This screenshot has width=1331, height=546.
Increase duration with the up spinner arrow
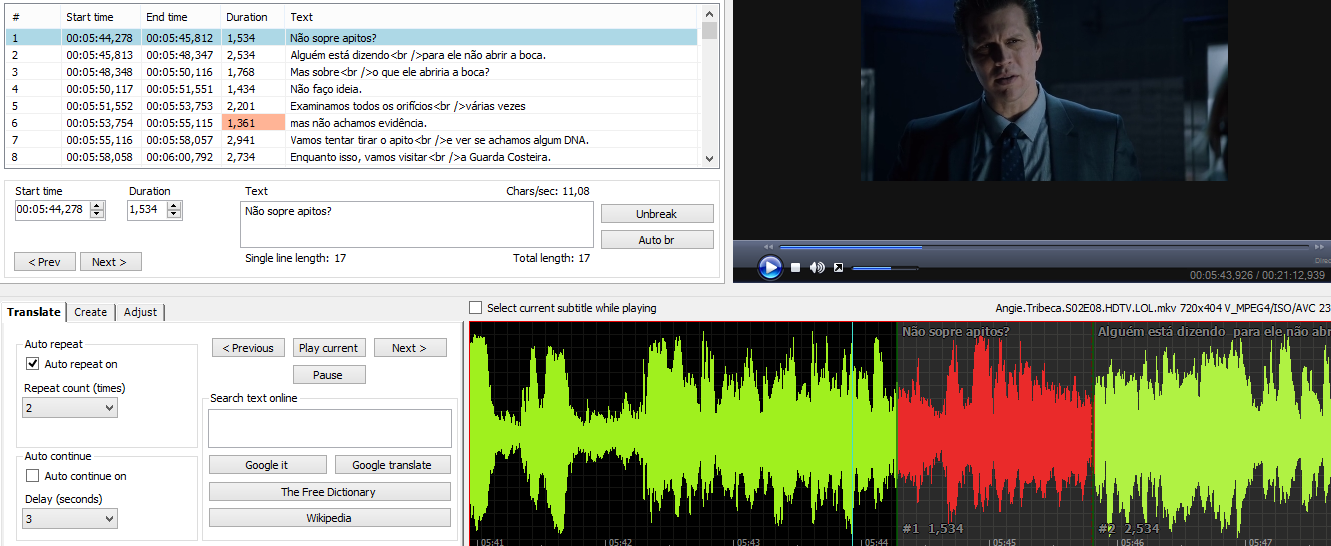click(x=174, y=205)
